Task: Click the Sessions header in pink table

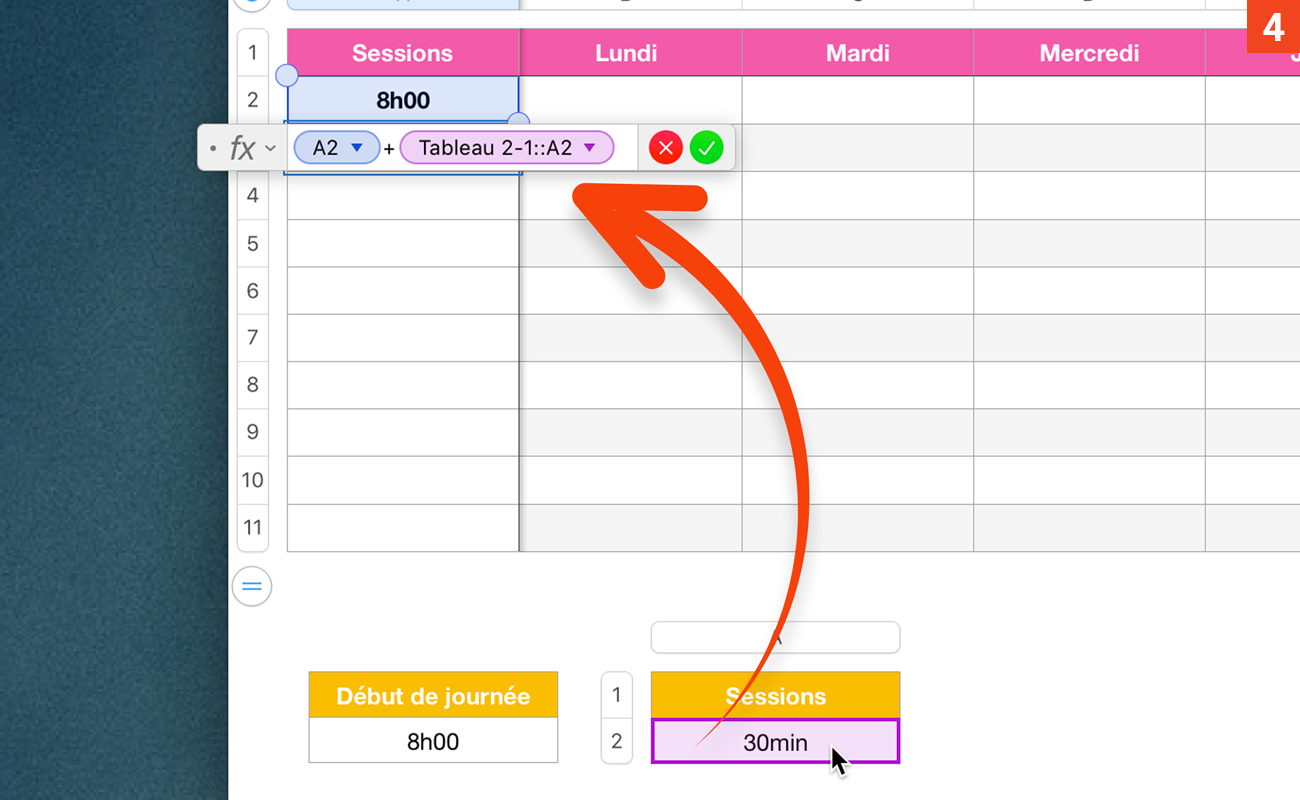Action: click(x=402, y=53)
